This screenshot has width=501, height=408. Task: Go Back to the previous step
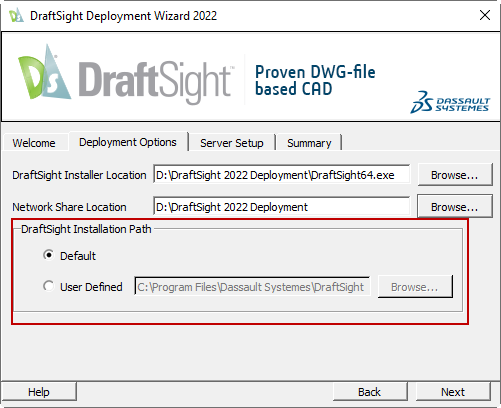click(370, 392)
